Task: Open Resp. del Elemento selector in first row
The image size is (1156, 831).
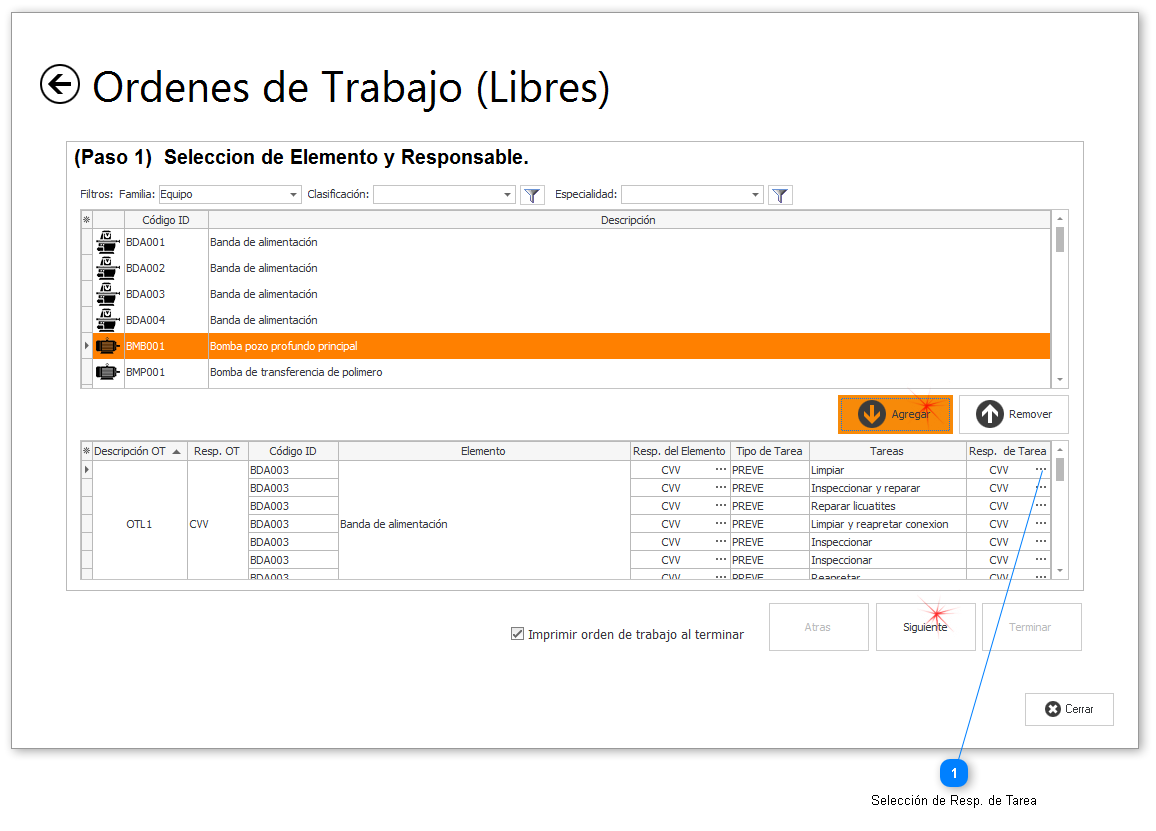Action: point(720,470)
